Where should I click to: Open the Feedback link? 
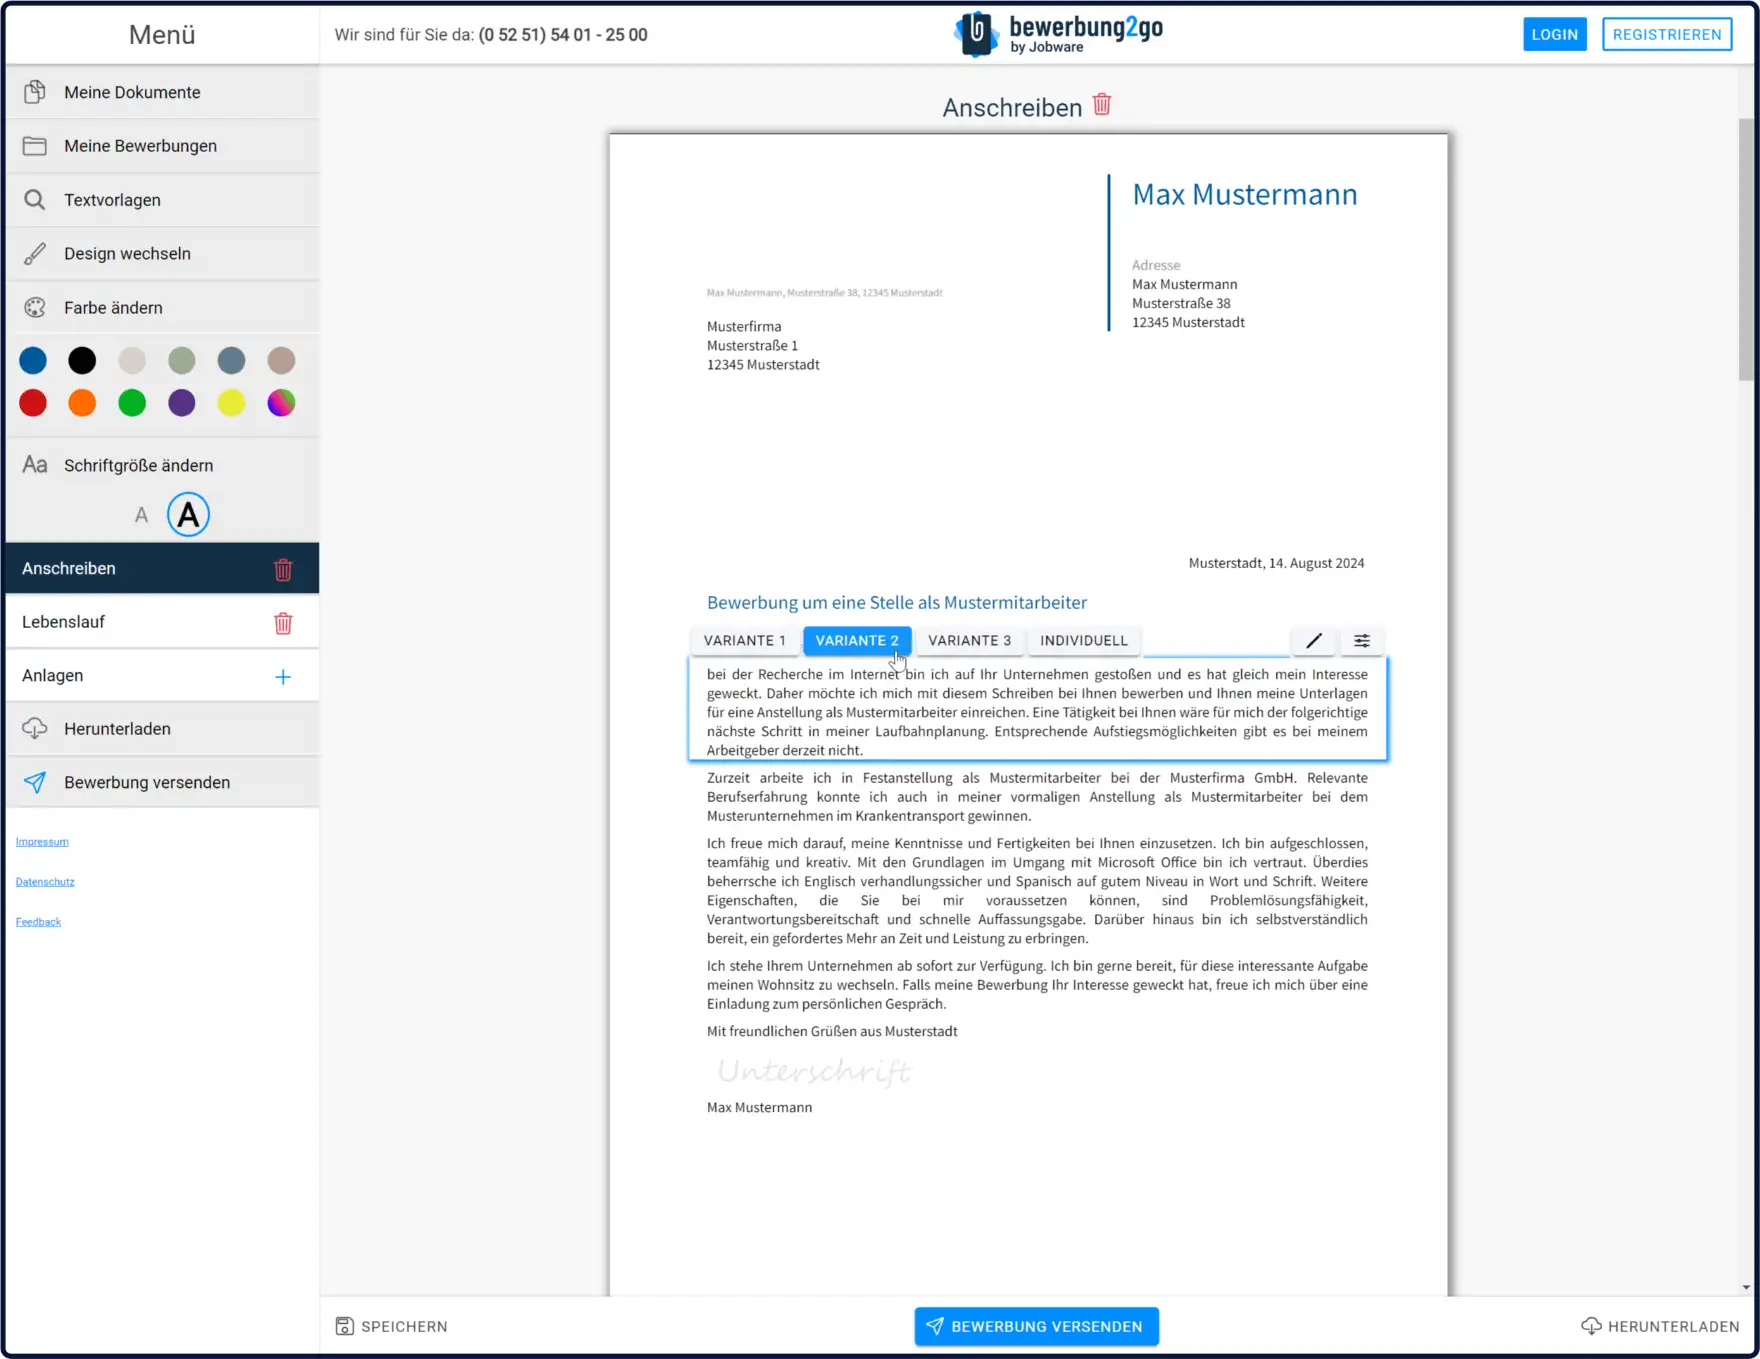coord(38,922)
